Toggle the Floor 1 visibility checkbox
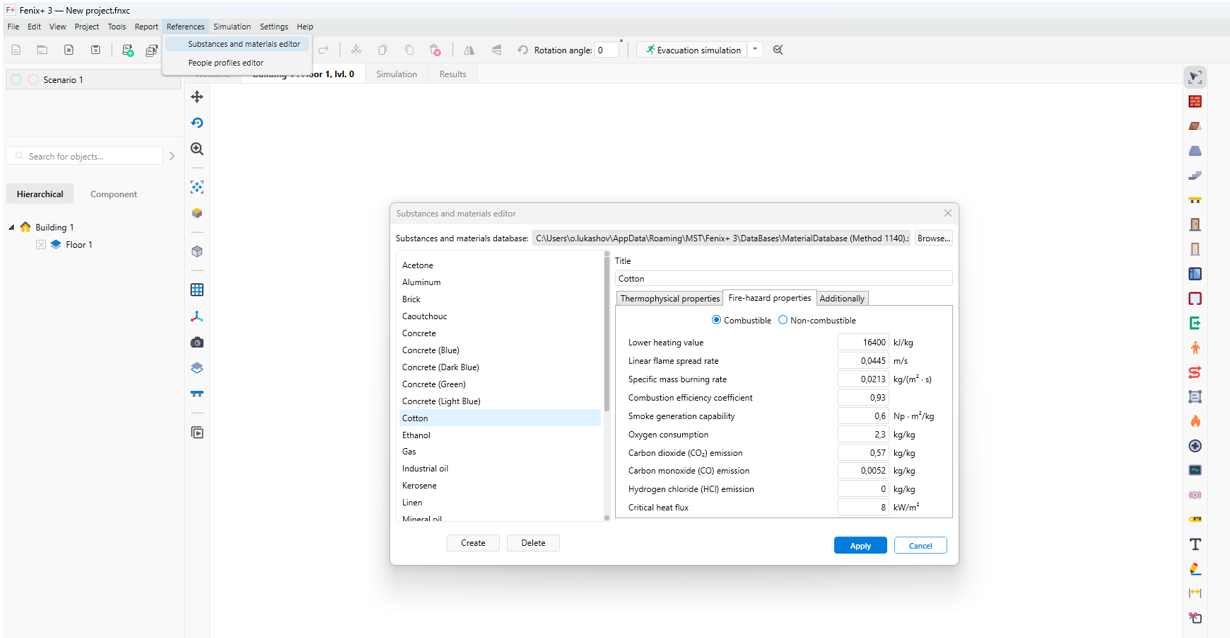Image resolution: width=1230 pixels, height=638 pixels. (41, 245)
